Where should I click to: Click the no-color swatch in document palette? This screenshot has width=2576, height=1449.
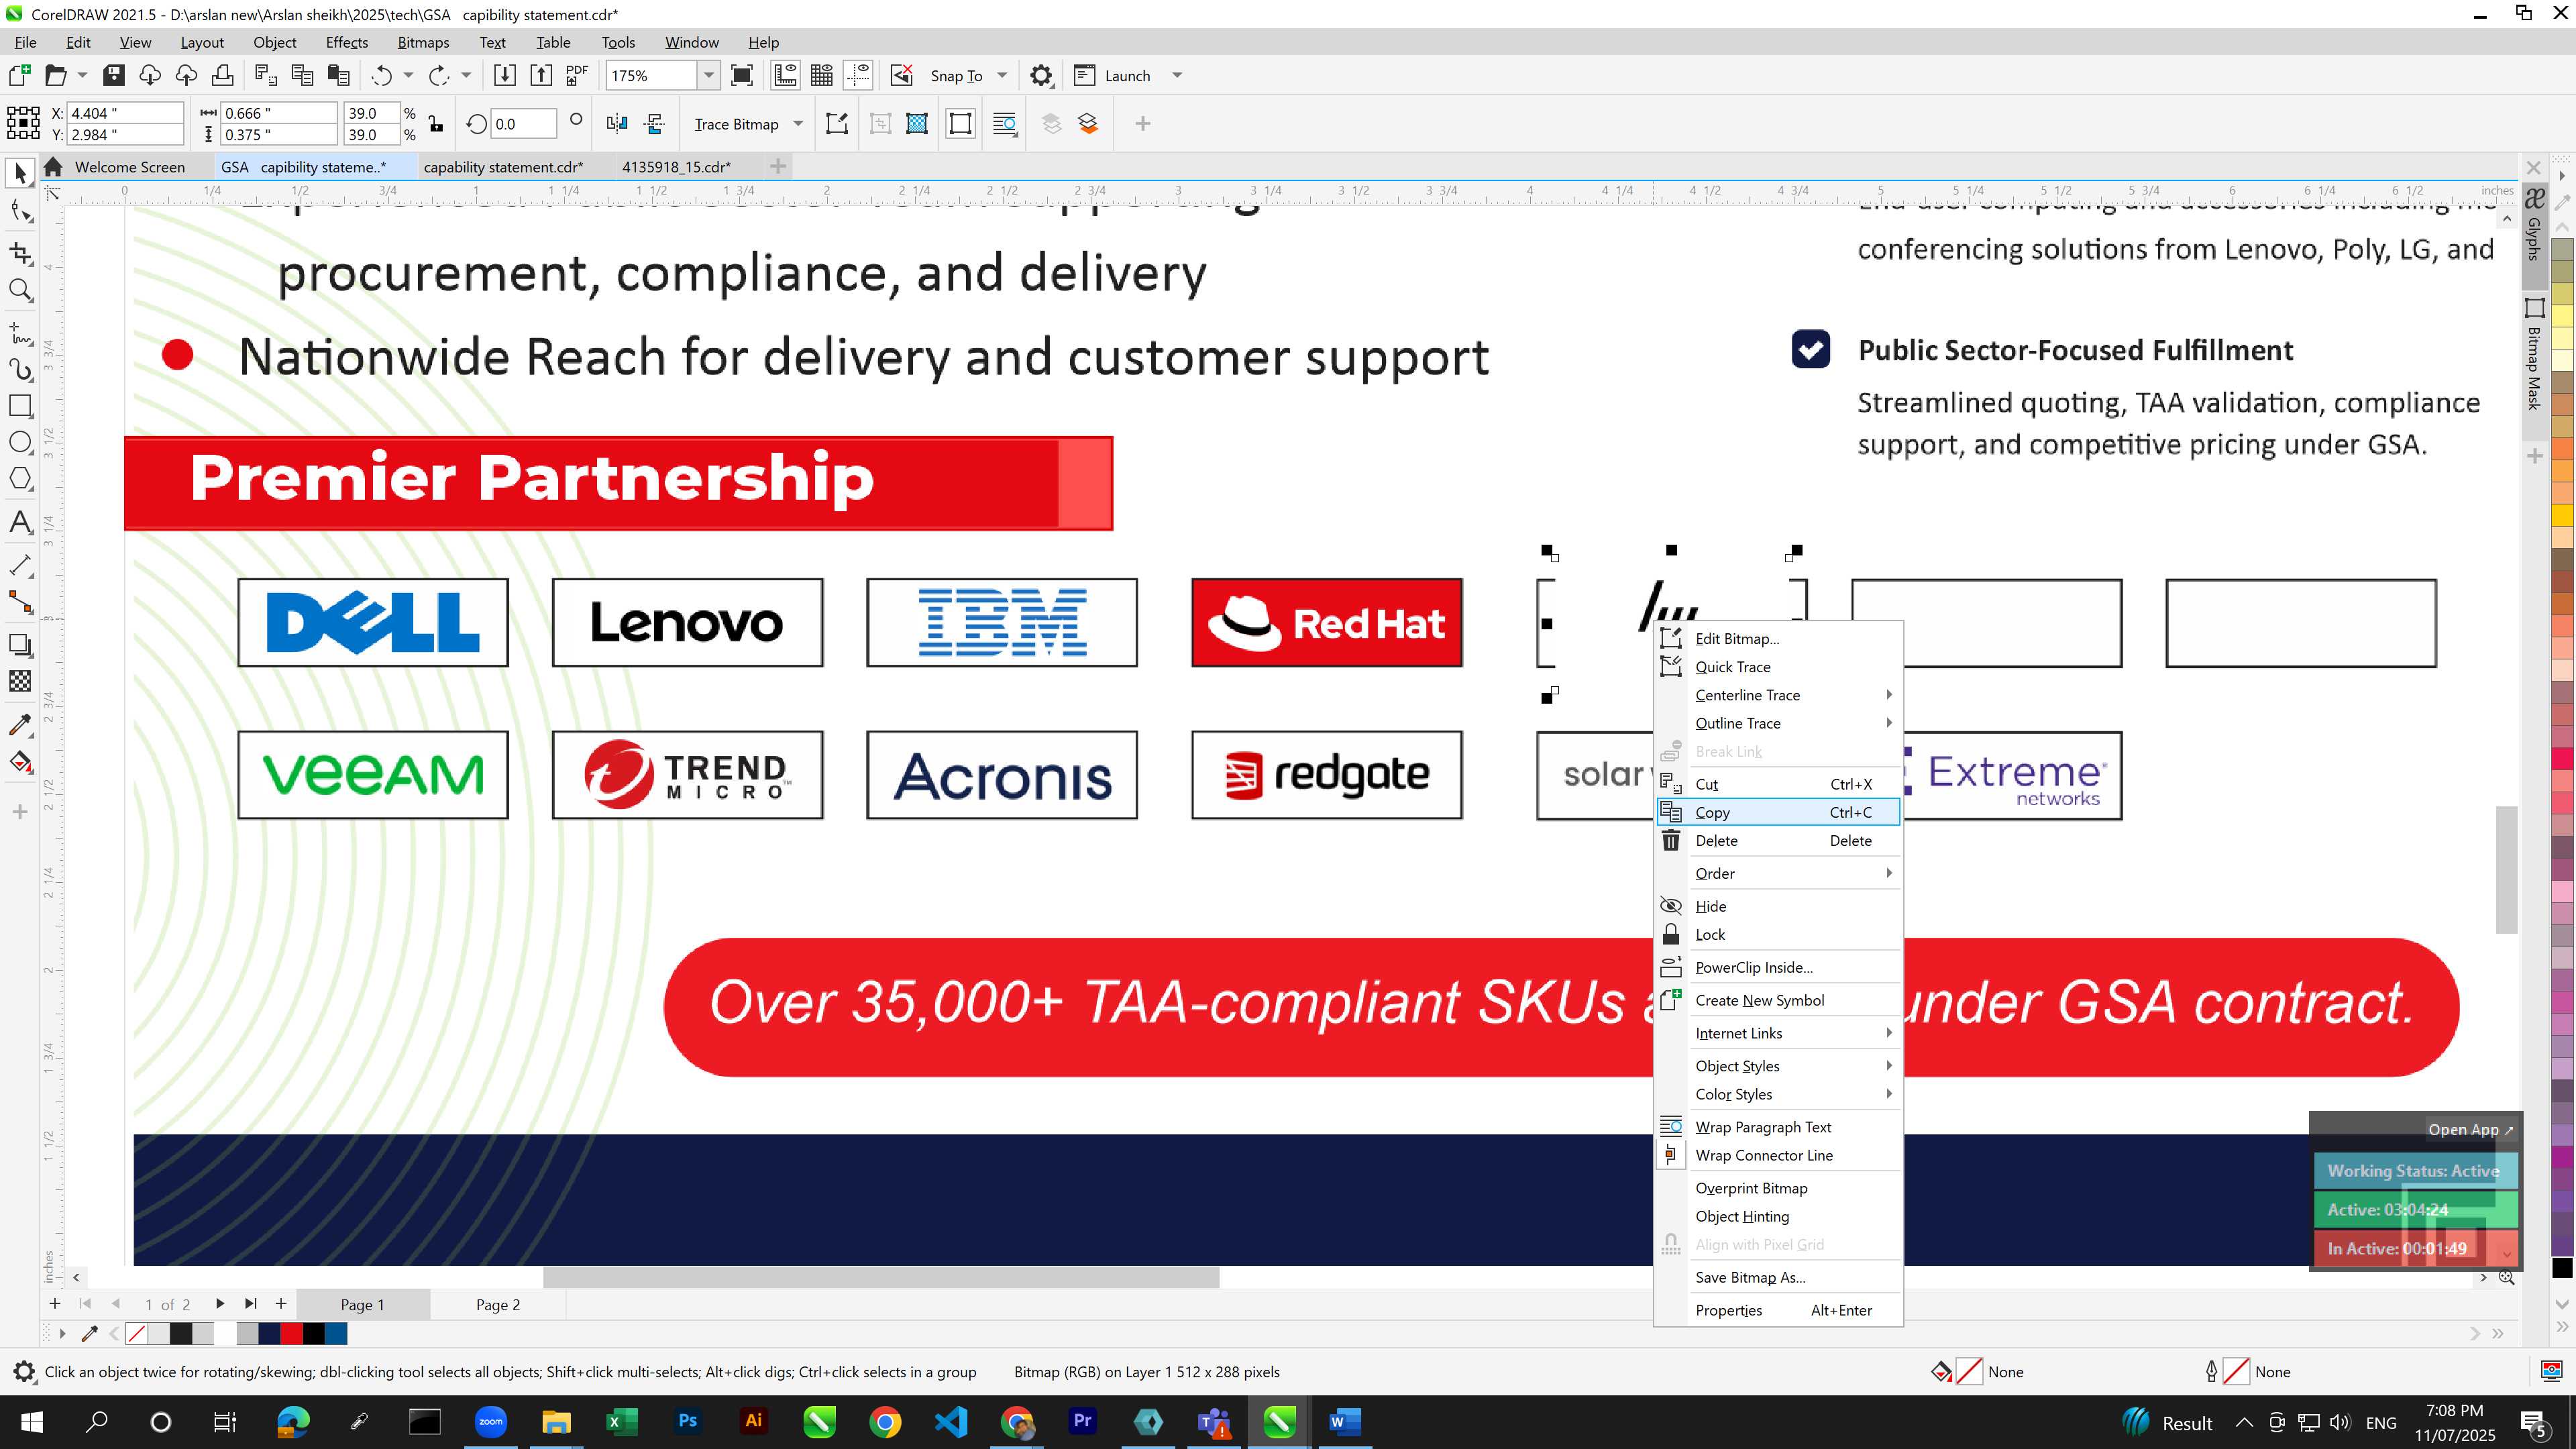[137, 1333]
